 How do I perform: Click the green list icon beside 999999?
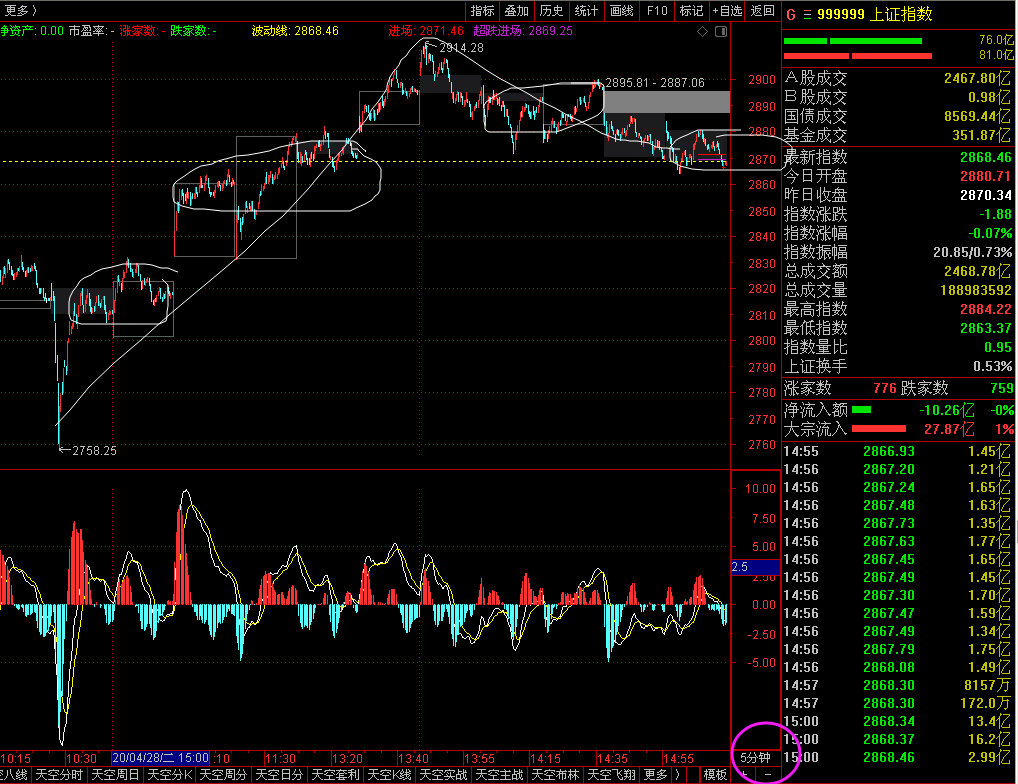(806, 14)
